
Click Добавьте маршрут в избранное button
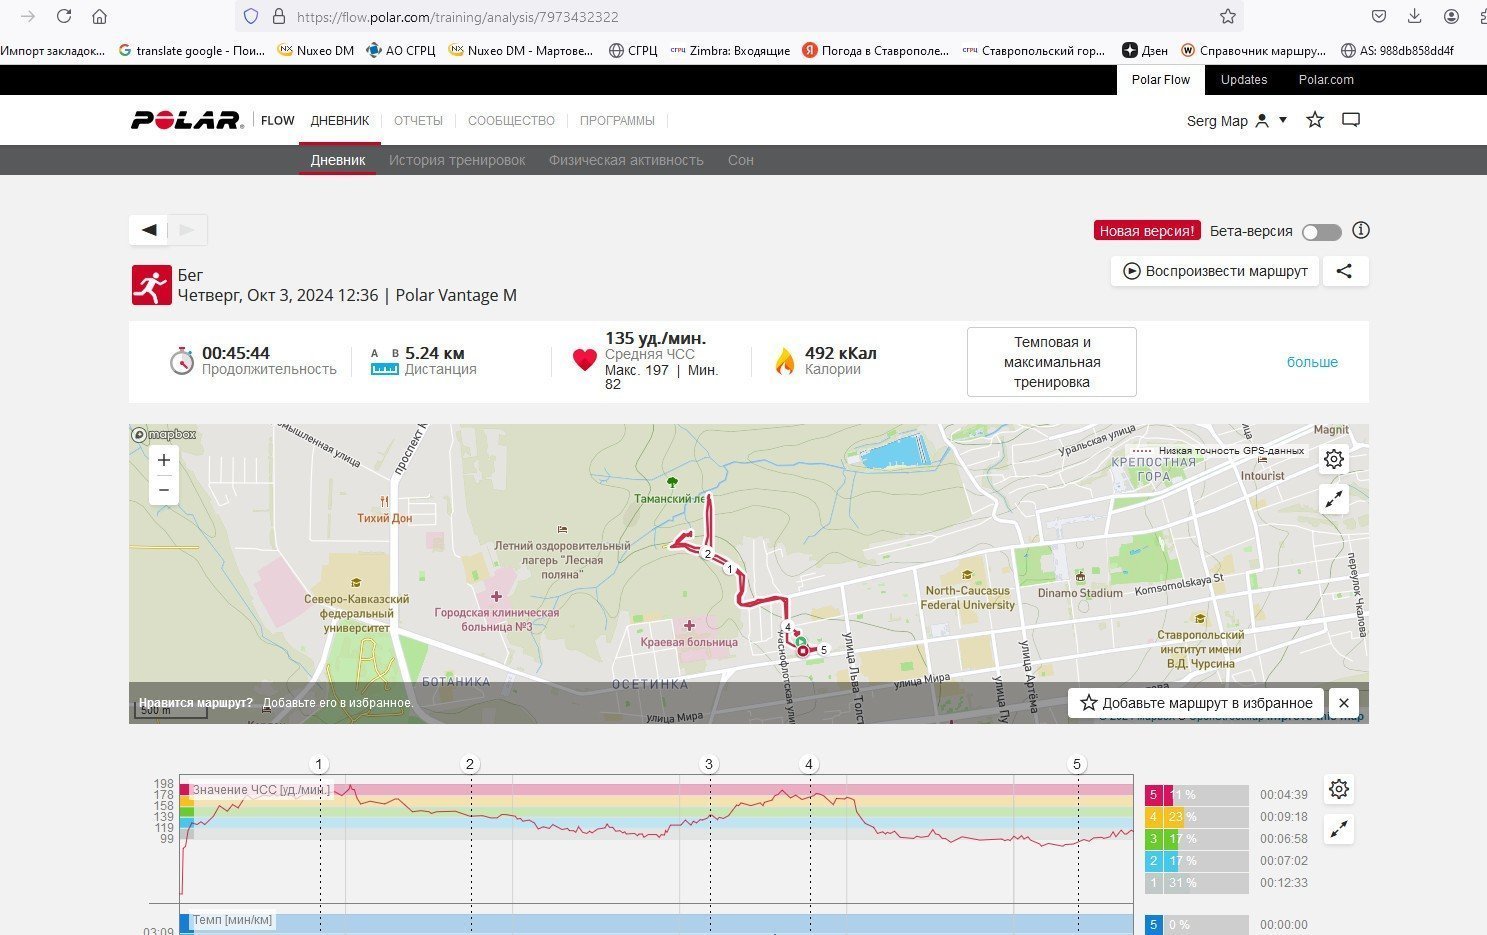click(1196, 703)
